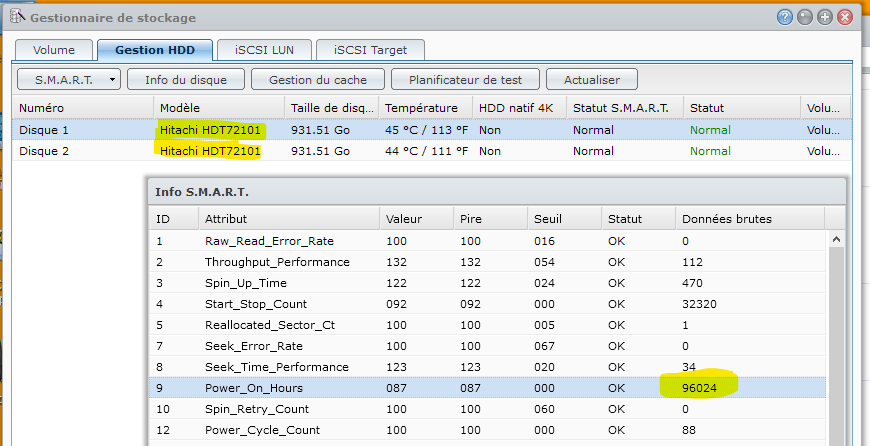This screenshot has height=446, width=870.
Task: Close the Gestionnaire de stockage window
Action: coord(844,18)
